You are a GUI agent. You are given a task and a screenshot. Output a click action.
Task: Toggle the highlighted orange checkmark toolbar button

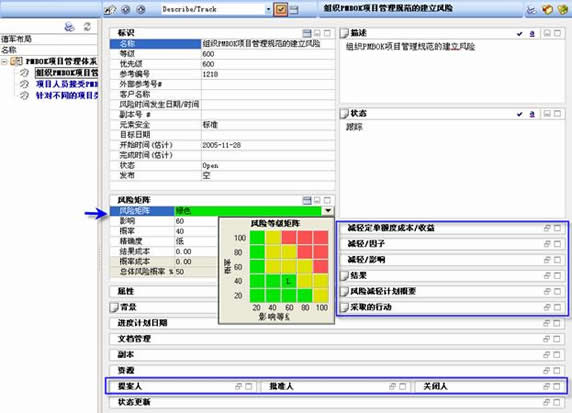point(281,9)
